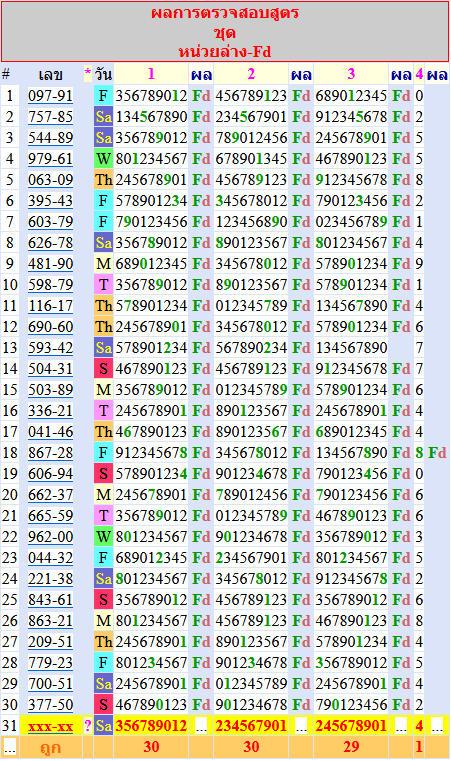Click the pink asterisk column header
Image resolution: width=451 pixels, height=761 pixels.
(88, 74)
